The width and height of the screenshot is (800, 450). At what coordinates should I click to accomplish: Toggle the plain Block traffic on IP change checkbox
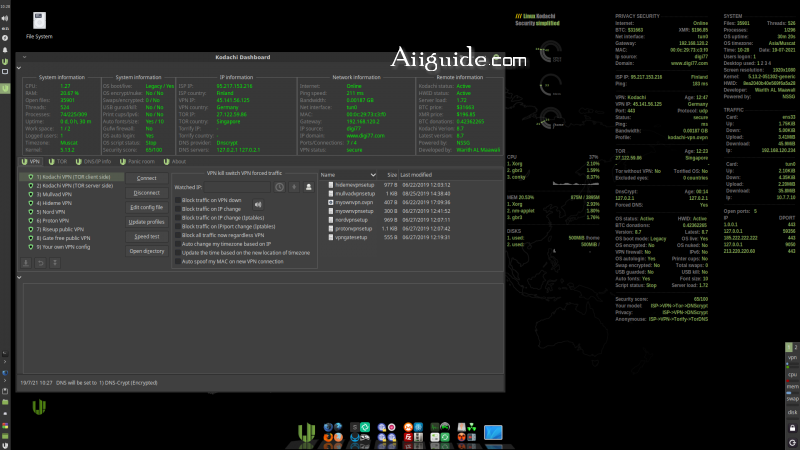[x=178, y=209]
